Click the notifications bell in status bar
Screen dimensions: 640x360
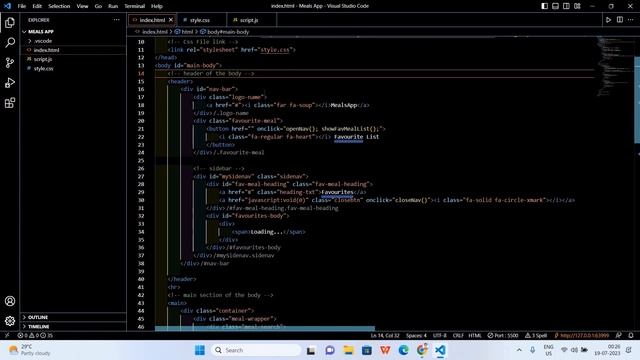631,336
